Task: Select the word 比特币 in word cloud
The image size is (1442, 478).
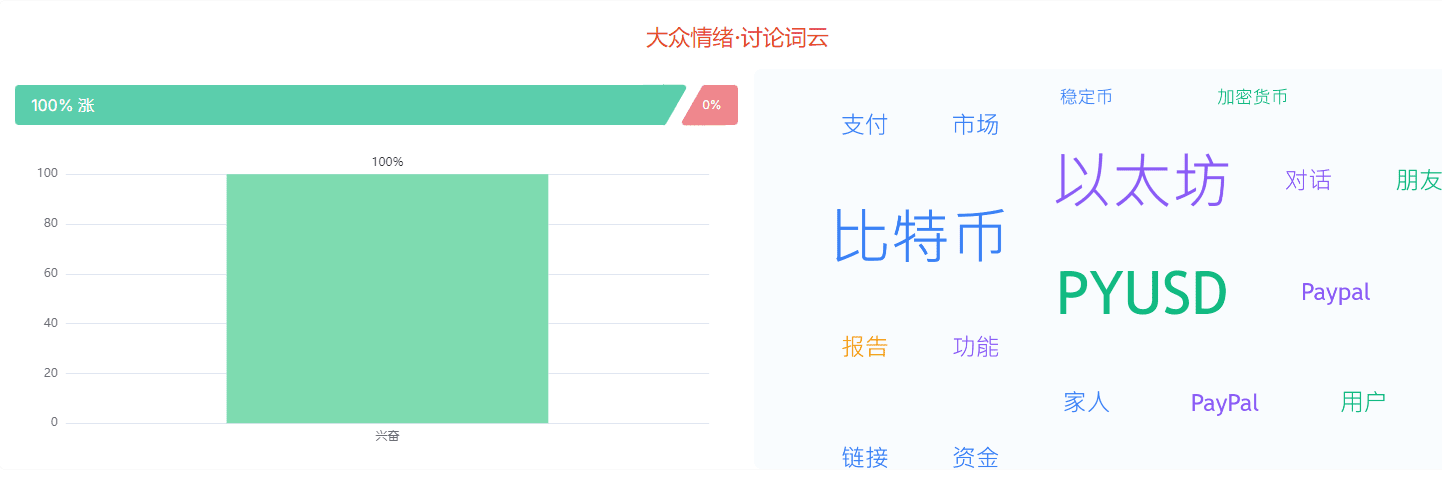Action: (919, 236)
